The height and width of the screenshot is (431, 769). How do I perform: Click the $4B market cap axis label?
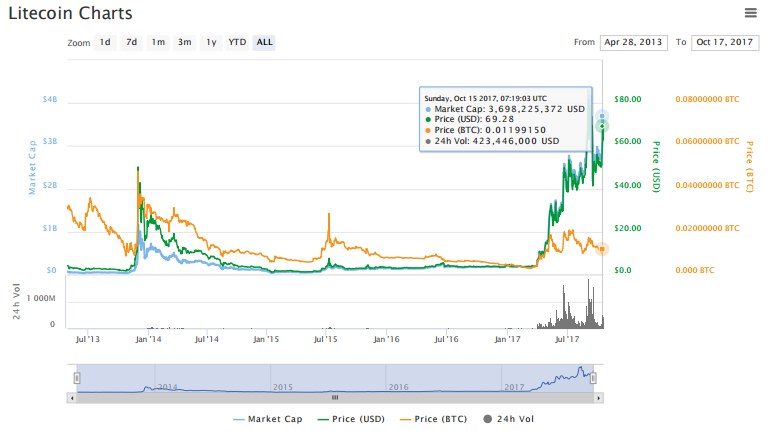click(x=50, y=99)
